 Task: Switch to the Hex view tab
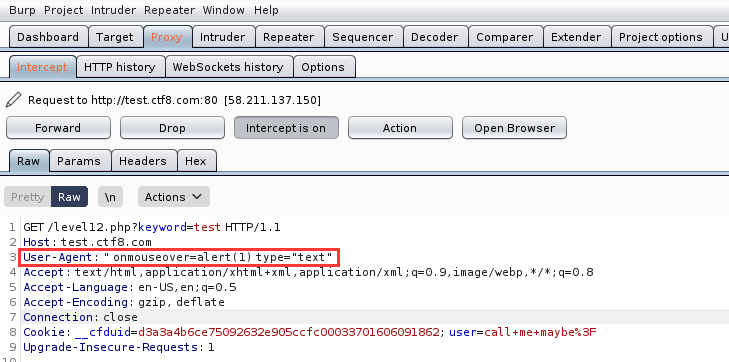(x=196, y=161)
